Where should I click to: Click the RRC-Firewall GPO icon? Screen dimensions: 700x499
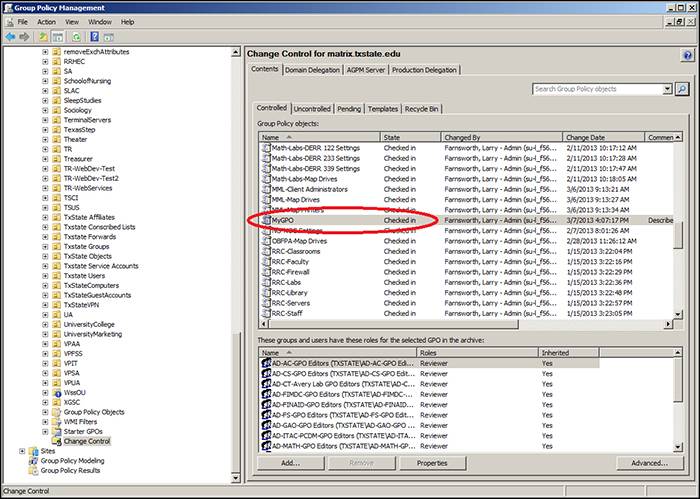click(266, 272)
